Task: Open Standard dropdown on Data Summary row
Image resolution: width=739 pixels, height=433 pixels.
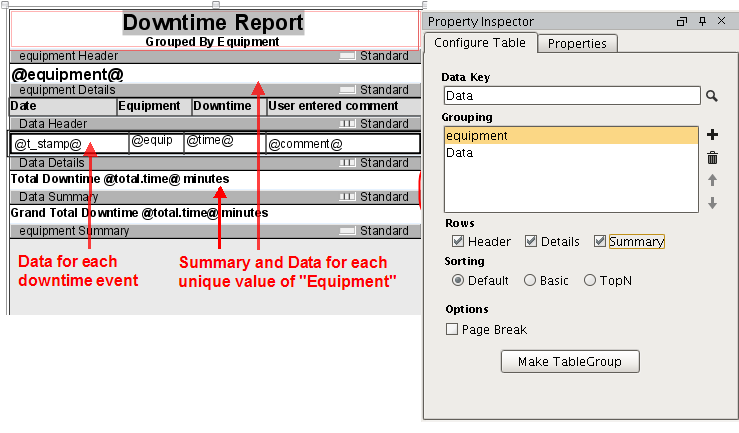Action: (x=384, y=197)
